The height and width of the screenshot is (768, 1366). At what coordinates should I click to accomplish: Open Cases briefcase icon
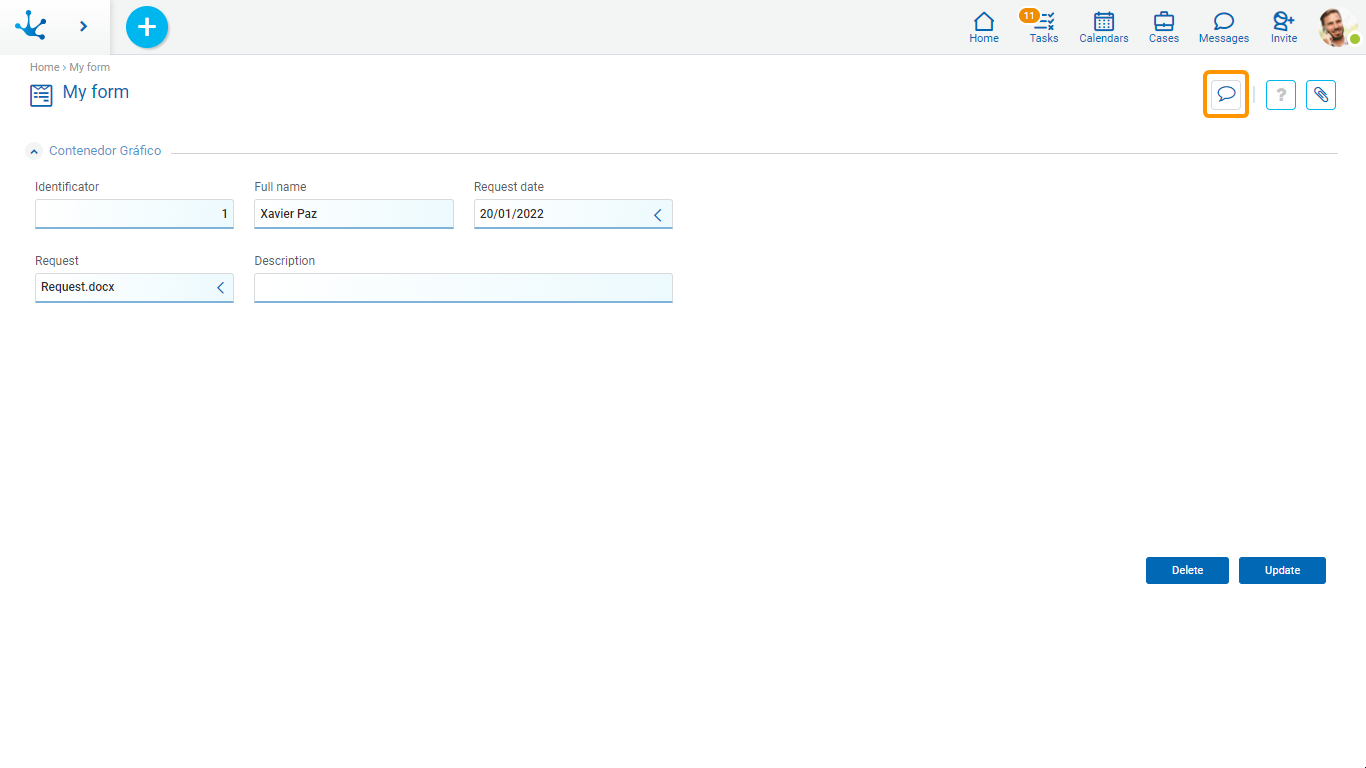[x=1164, y=27]
